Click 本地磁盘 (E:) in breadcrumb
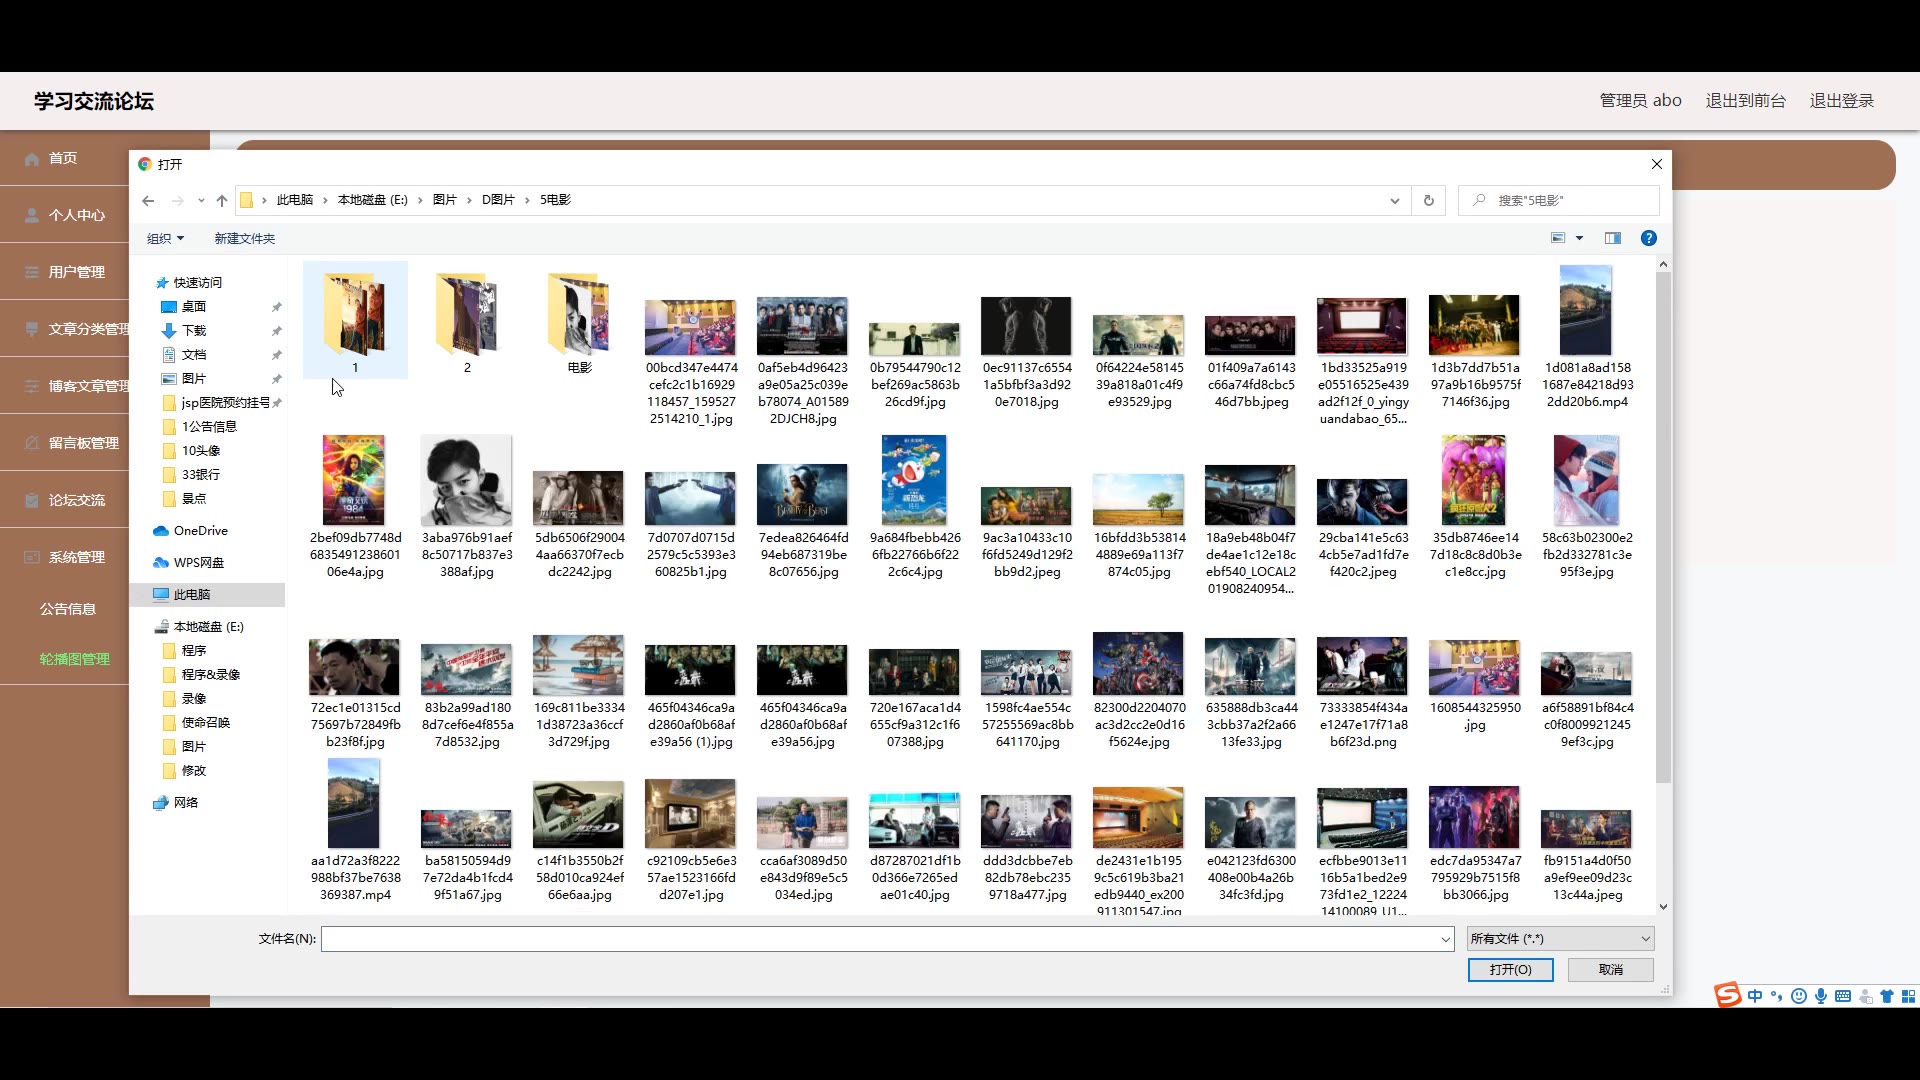The image size is (1920, 1080). tap(373, 200)
